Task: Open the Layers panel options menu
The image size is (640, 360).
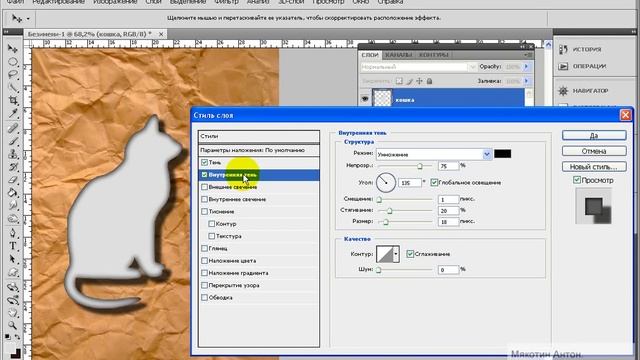Action: 528,55
